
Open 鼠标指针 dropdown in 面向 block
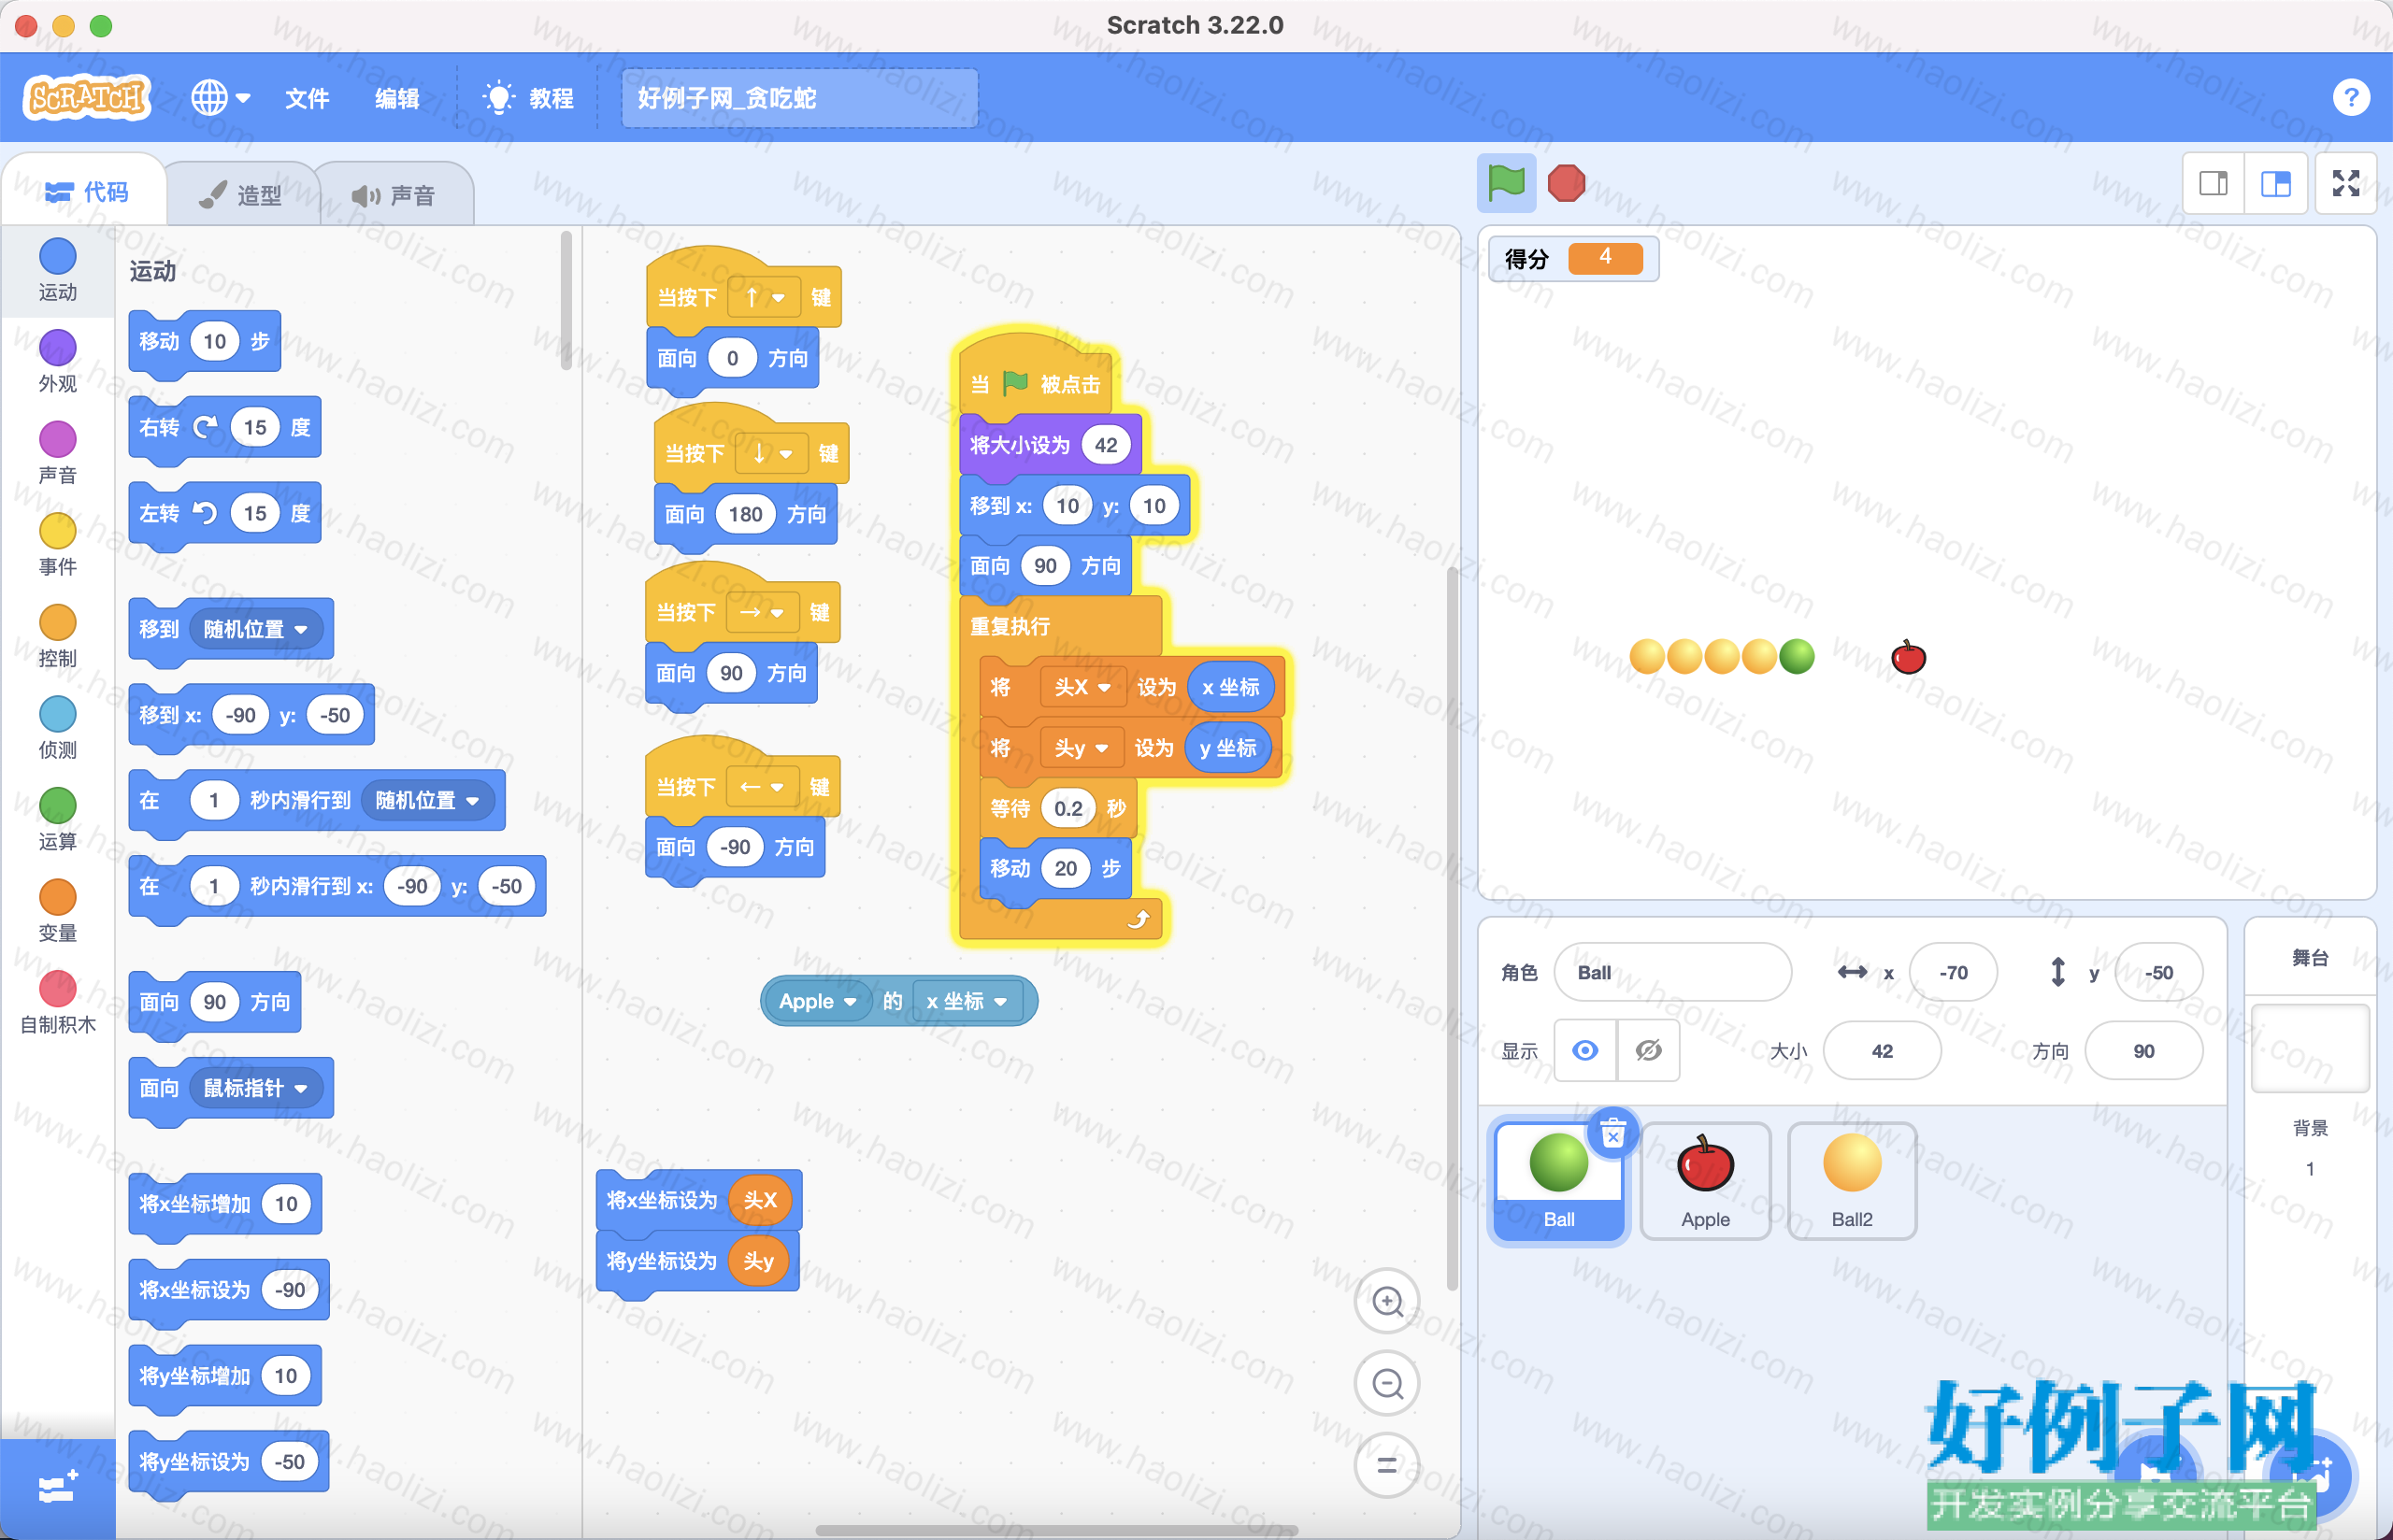[x=255, y=1088]
